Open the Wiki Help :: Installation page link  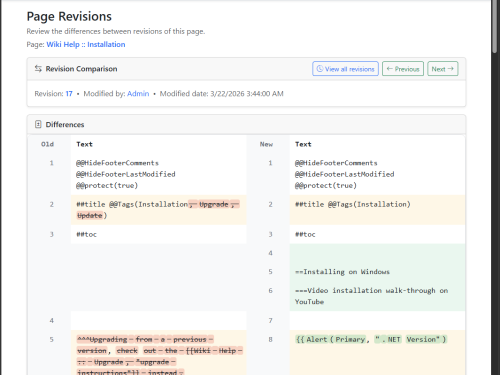pyautogui.click(x=86, y=44)
